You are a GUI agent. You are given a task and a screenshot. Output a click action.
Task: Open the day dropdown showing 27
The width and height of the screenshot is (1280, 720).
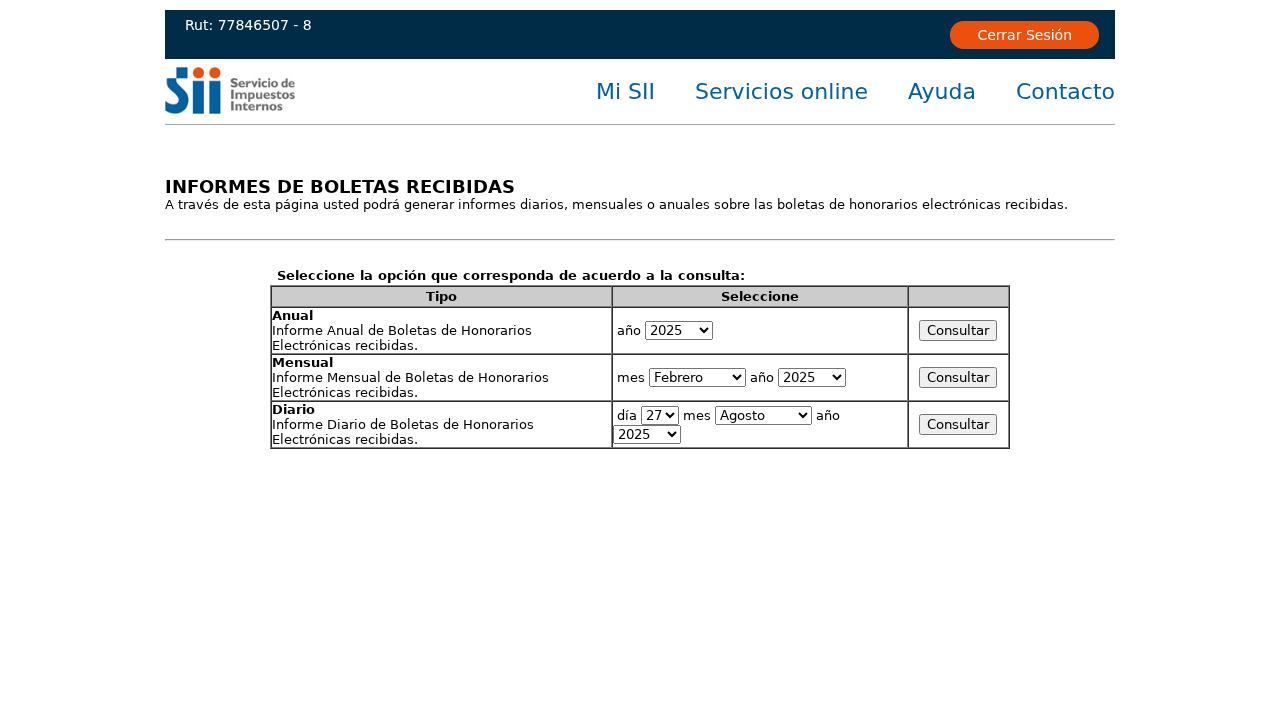(660, 415)
